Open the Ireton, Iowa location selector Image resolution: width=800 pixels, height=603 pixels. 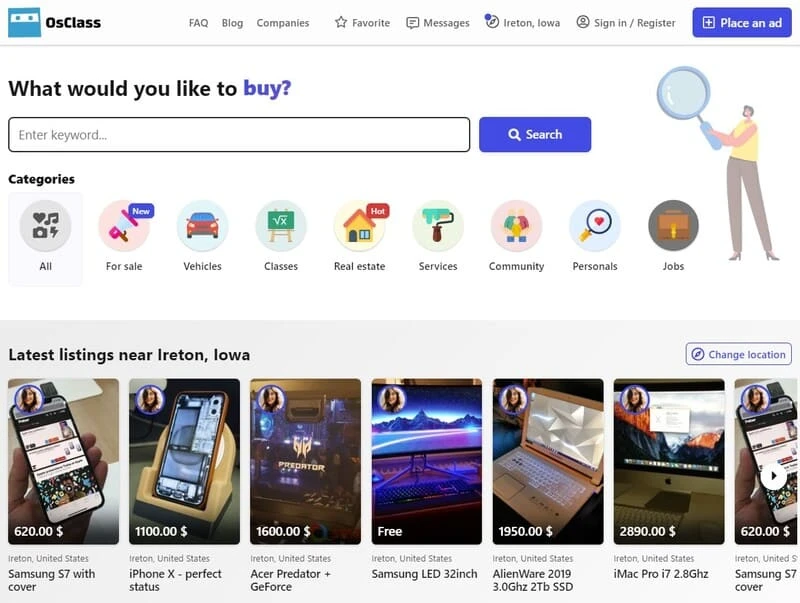click(522, 22)
